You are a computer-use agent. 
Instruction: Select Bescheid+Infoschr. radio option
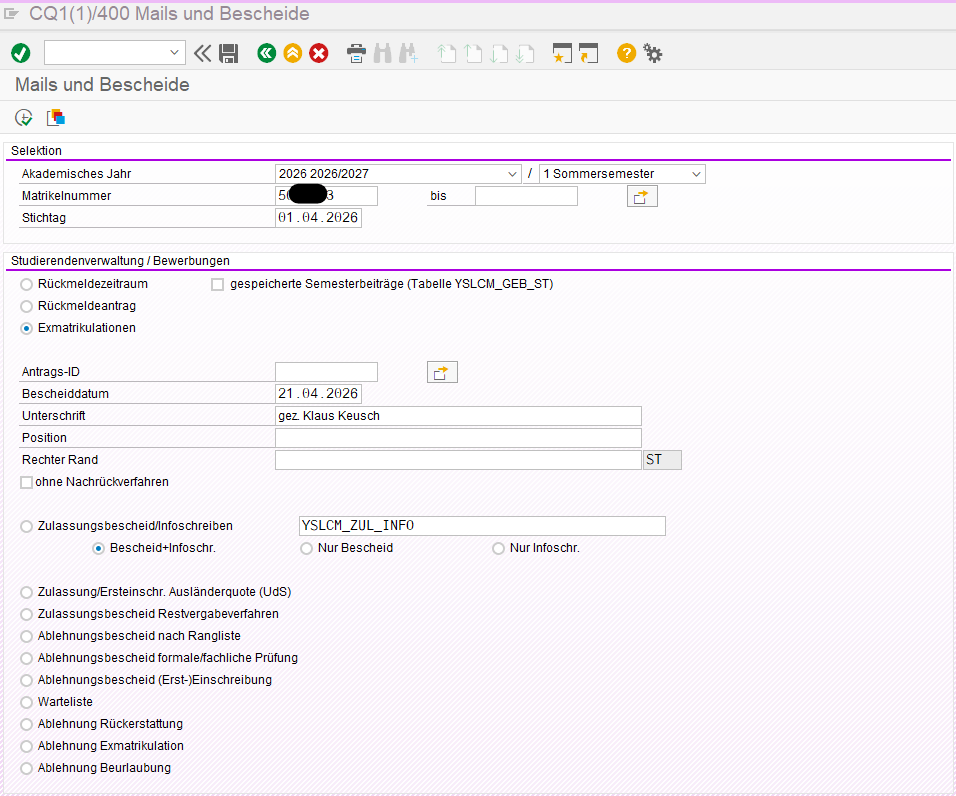click(x=98, y=548)
